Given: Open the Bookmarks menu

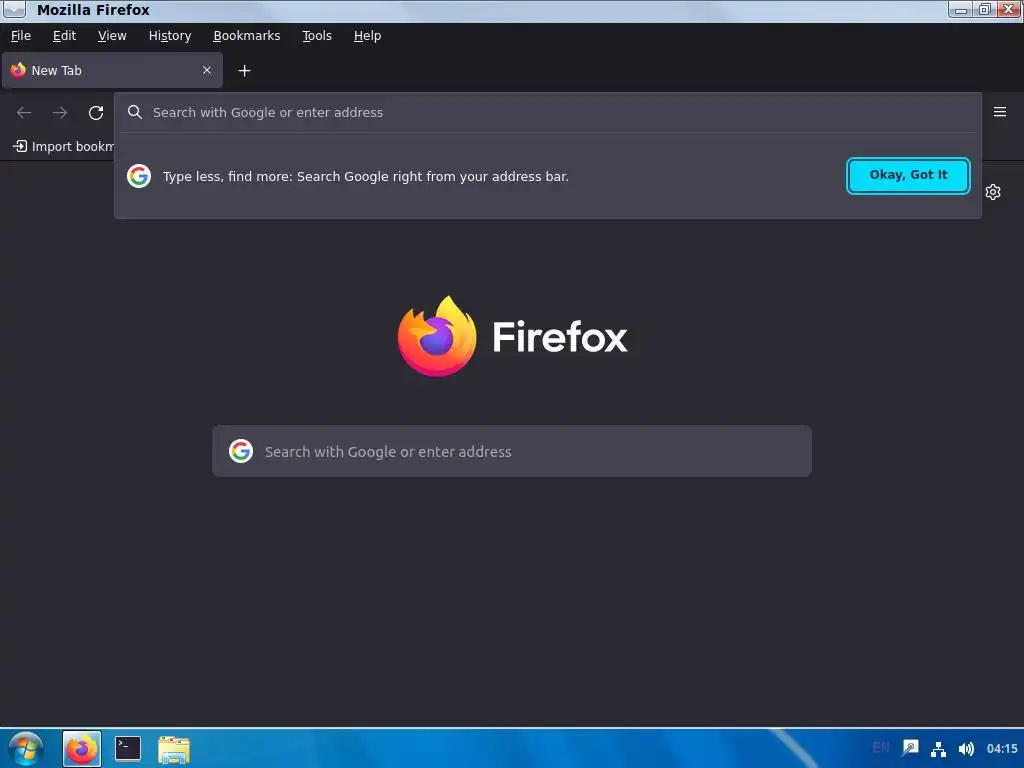Looking at the screenshot, I should (x=247, y=36).
